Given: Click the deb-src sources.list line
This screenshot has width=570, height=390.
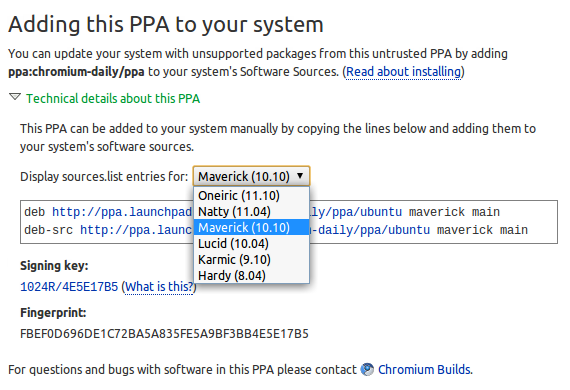Looking at the screenshot, I should [x=276, y=230].
